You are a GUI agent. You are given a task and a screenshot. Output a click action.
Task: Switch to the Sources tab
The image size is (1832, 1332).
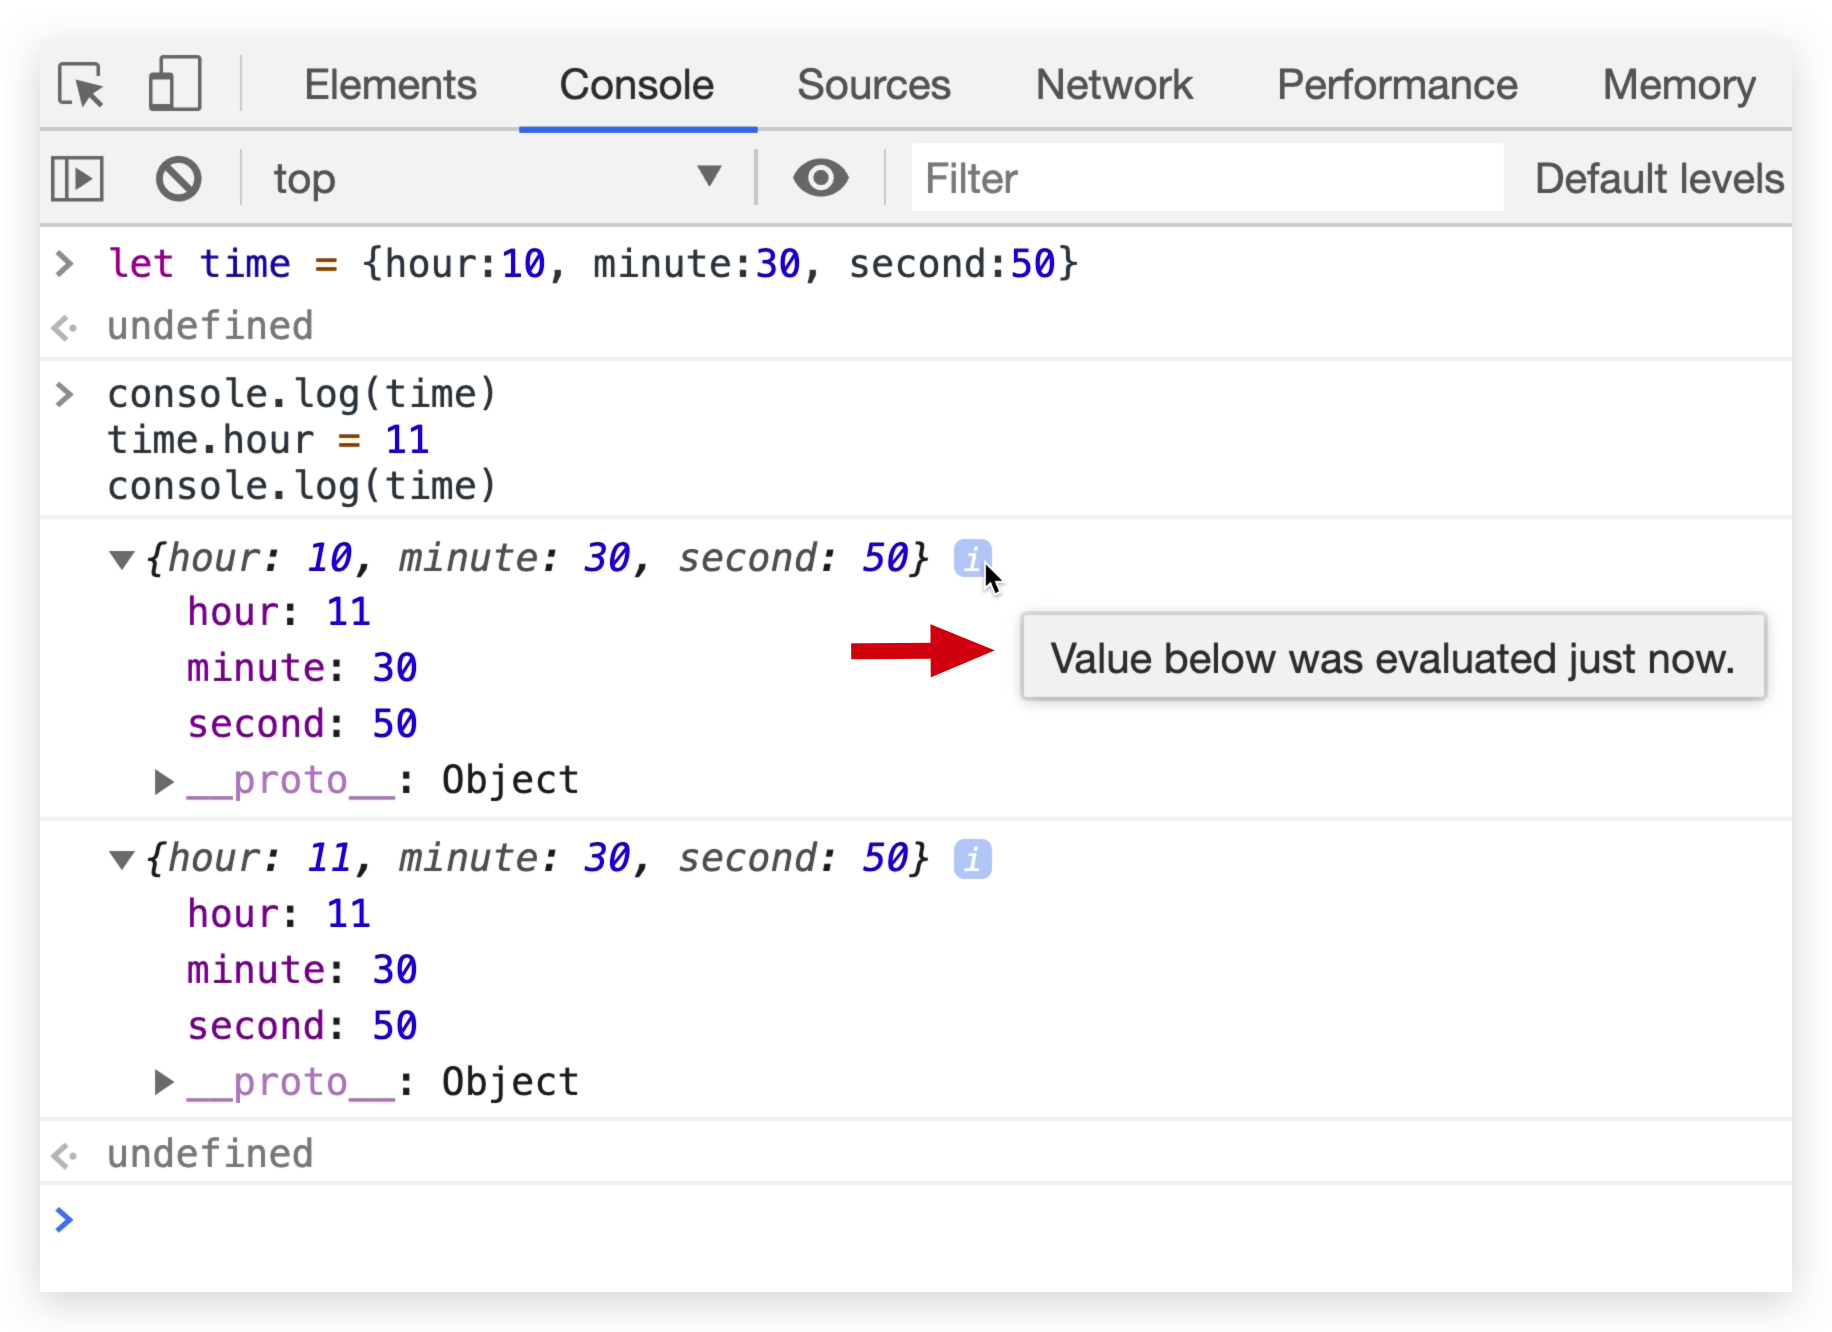click(x=873, y=85)
